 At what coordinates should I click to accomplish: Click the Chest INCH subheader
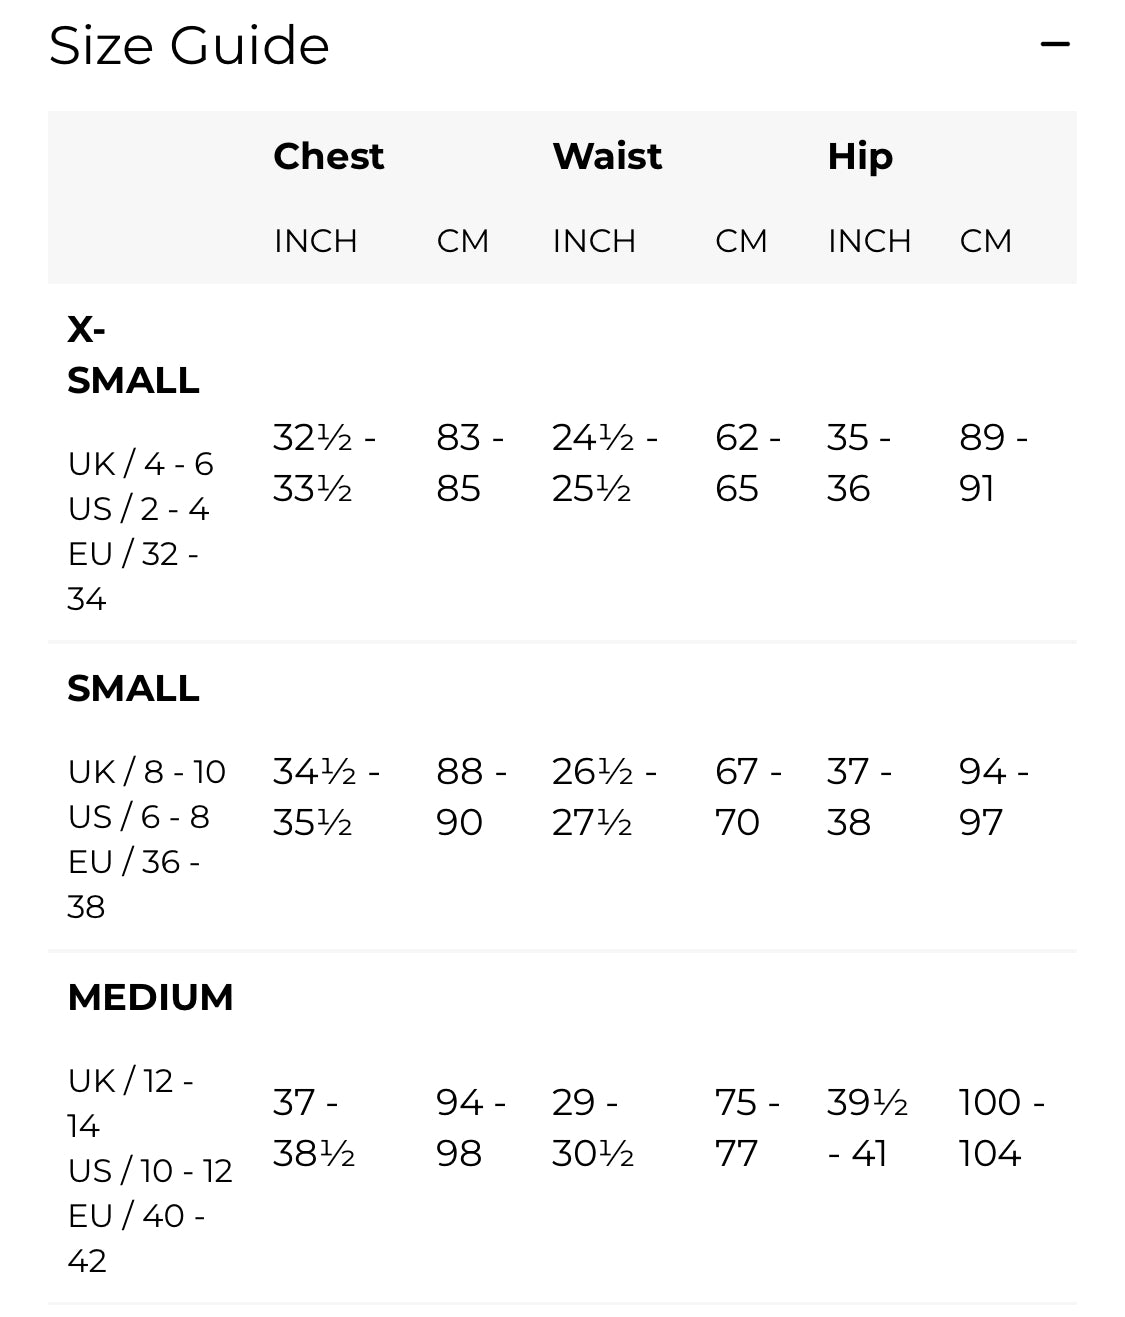click(315, 241)
